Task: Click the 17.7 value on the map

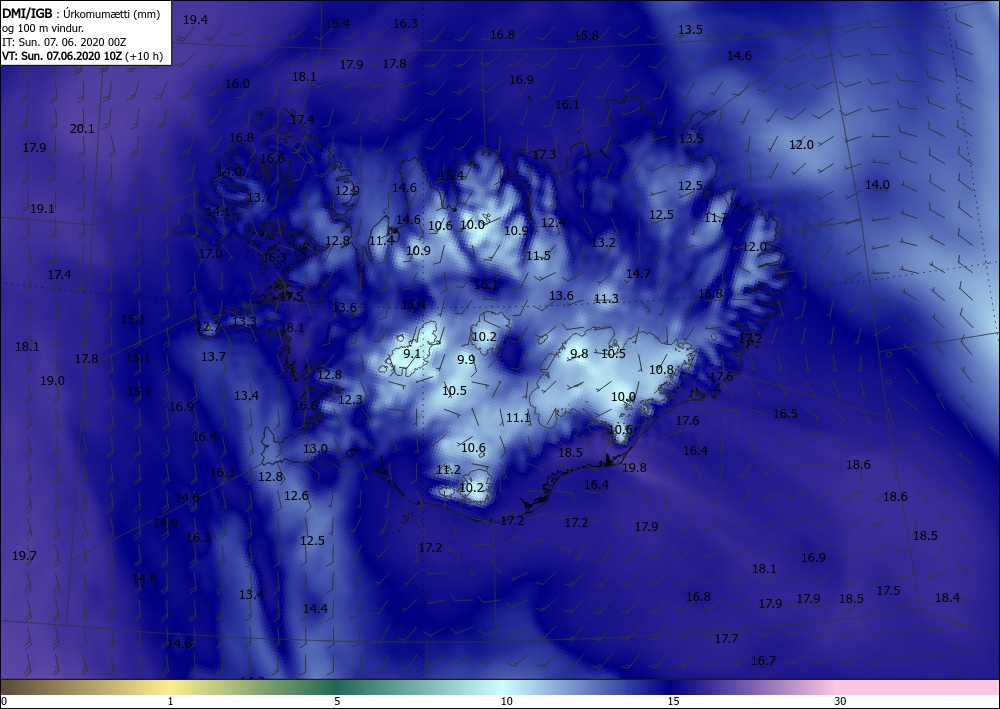Action: (x=726, y=639)
